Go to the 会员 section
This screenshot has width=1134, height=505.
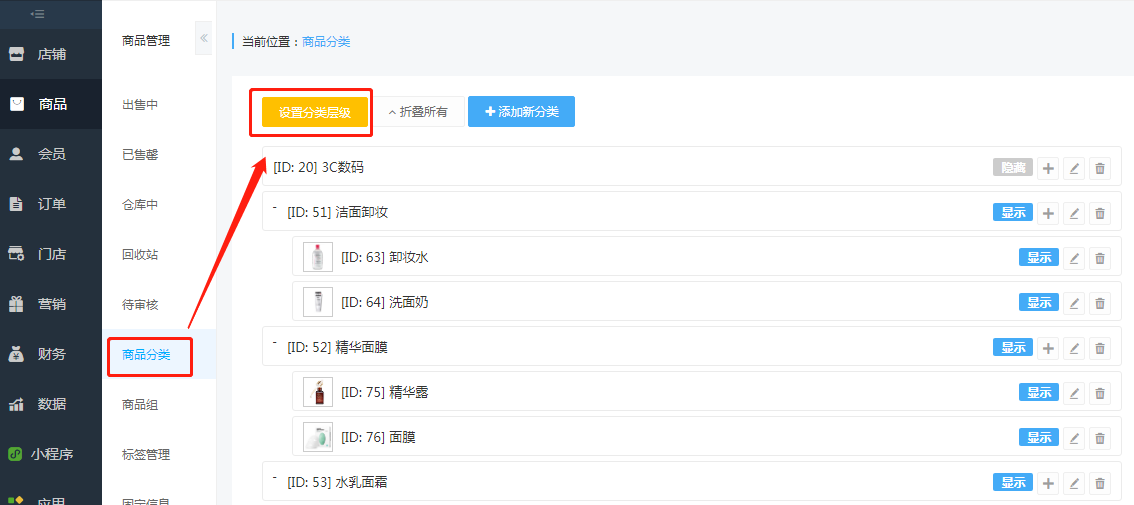click(x=51, y=154)
